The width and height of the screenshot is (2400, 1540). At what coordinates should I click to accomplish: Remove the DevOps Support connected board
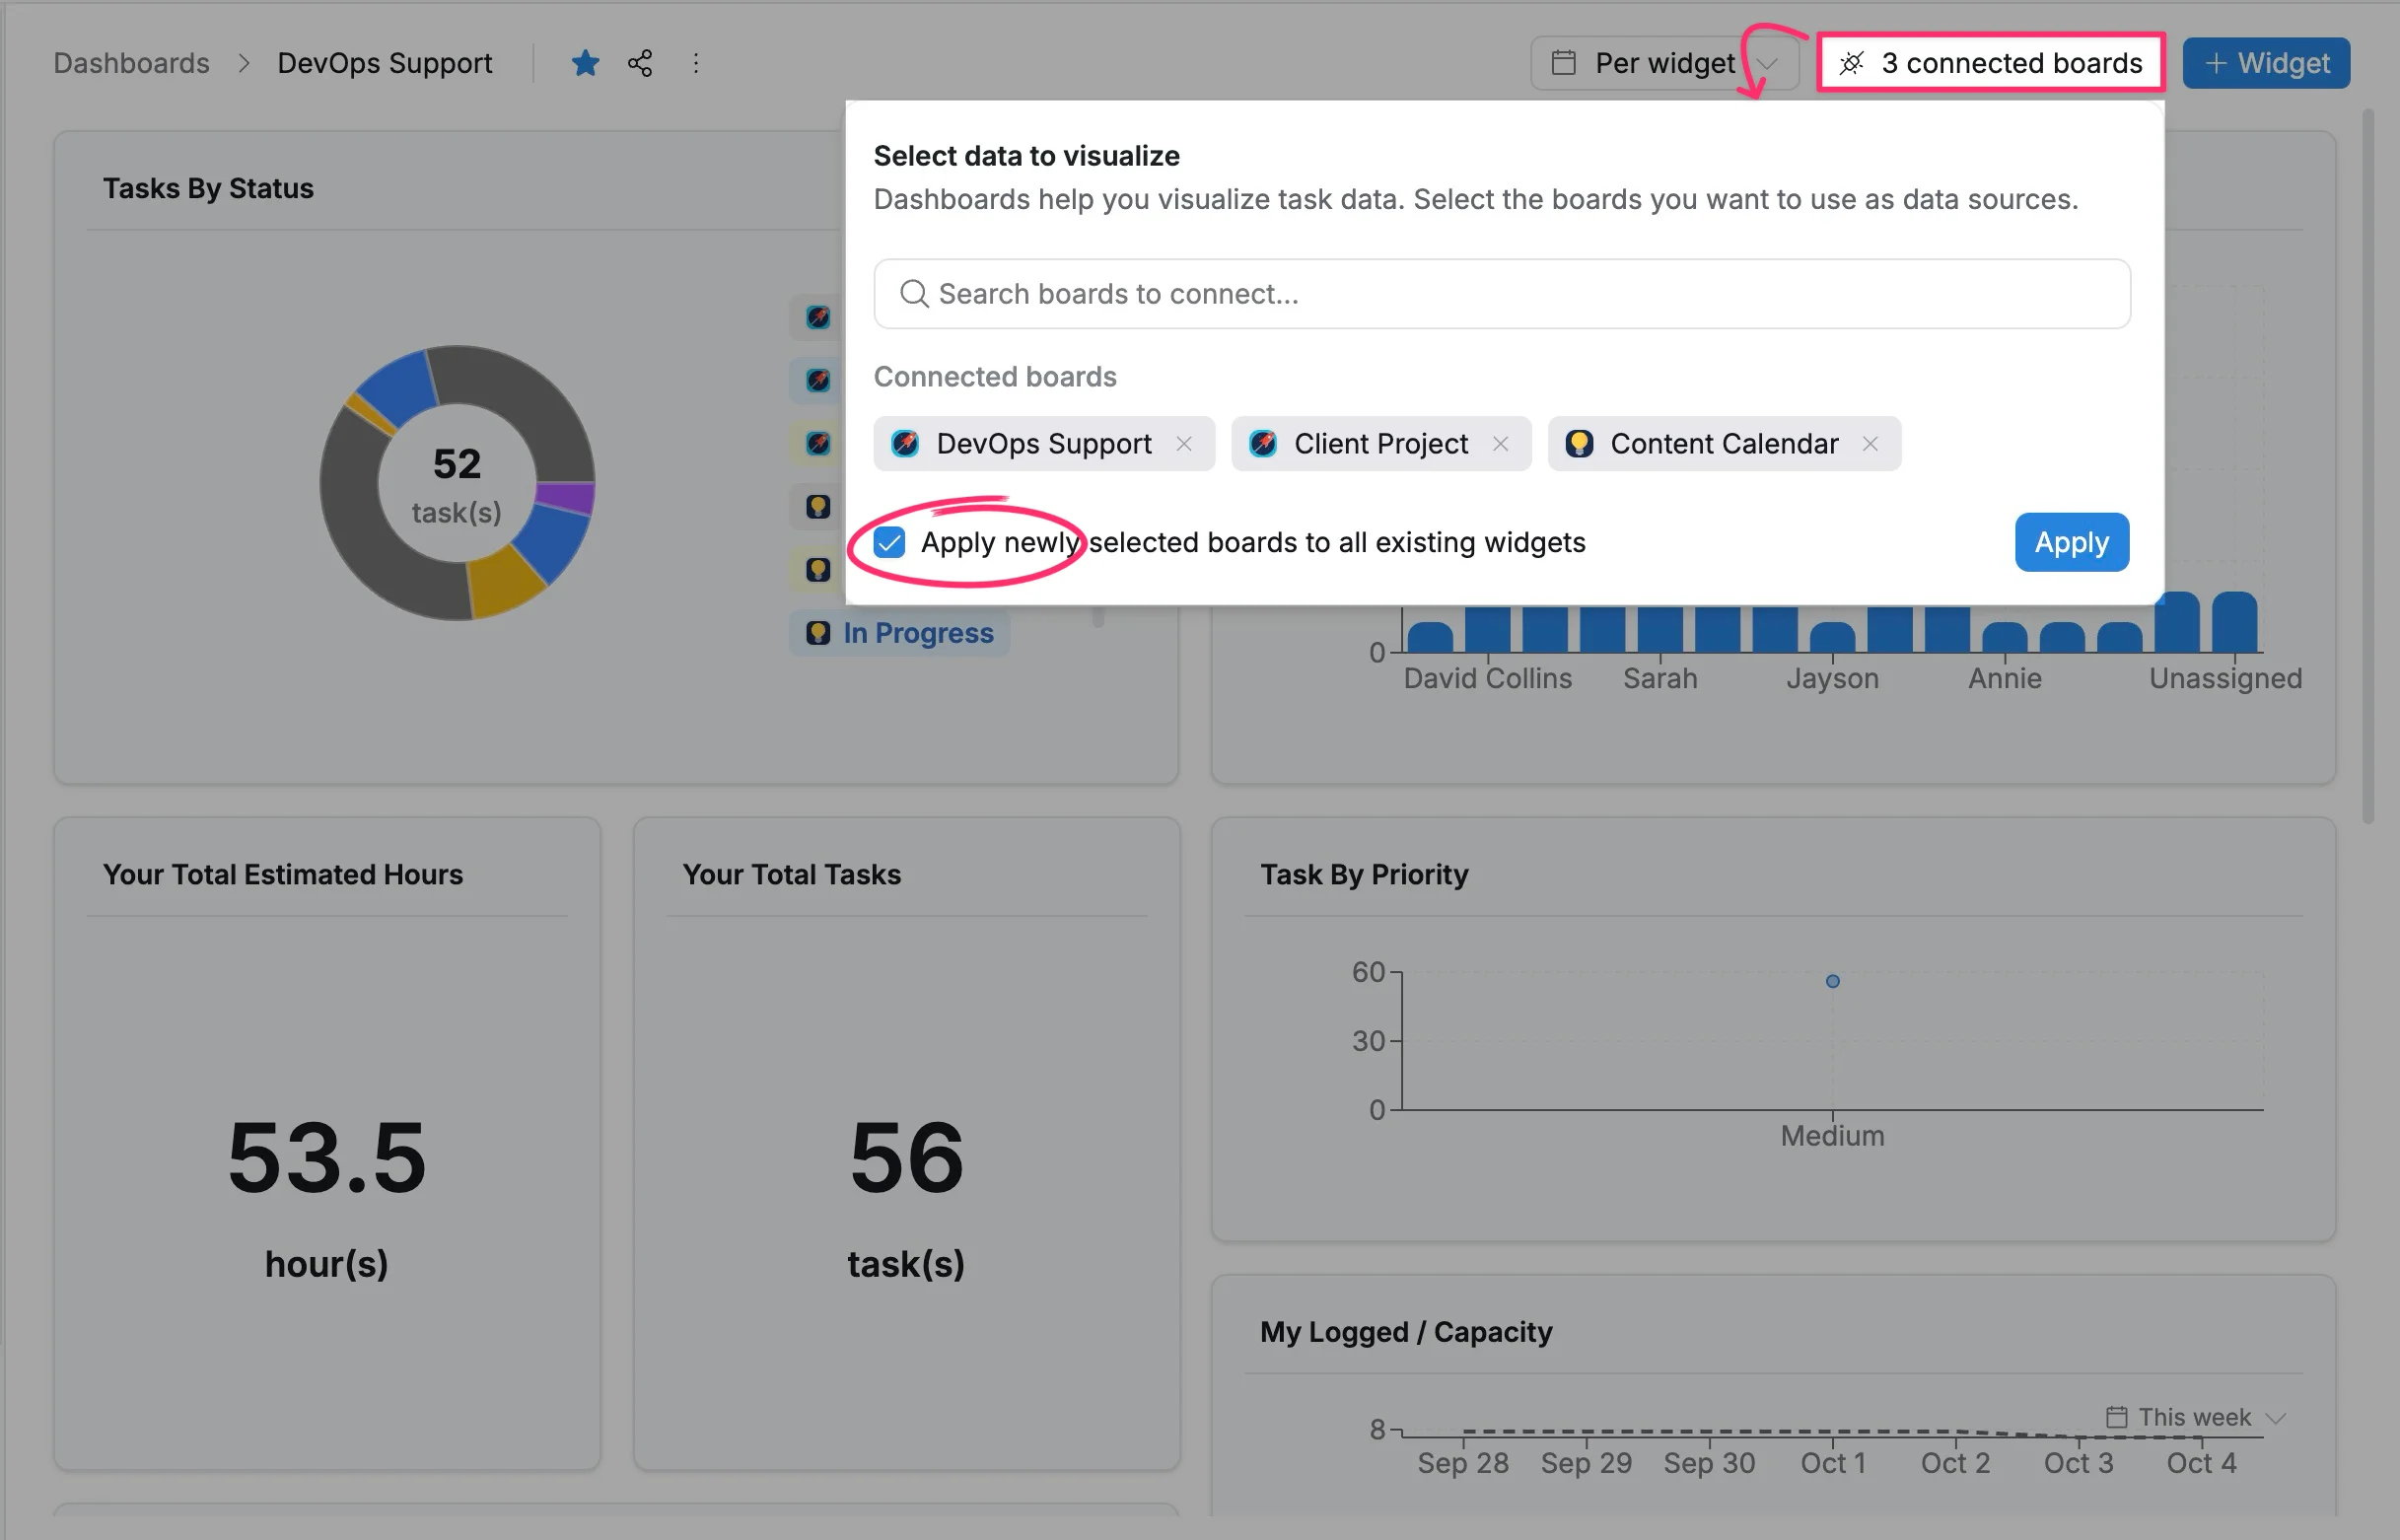(1184, 443)
